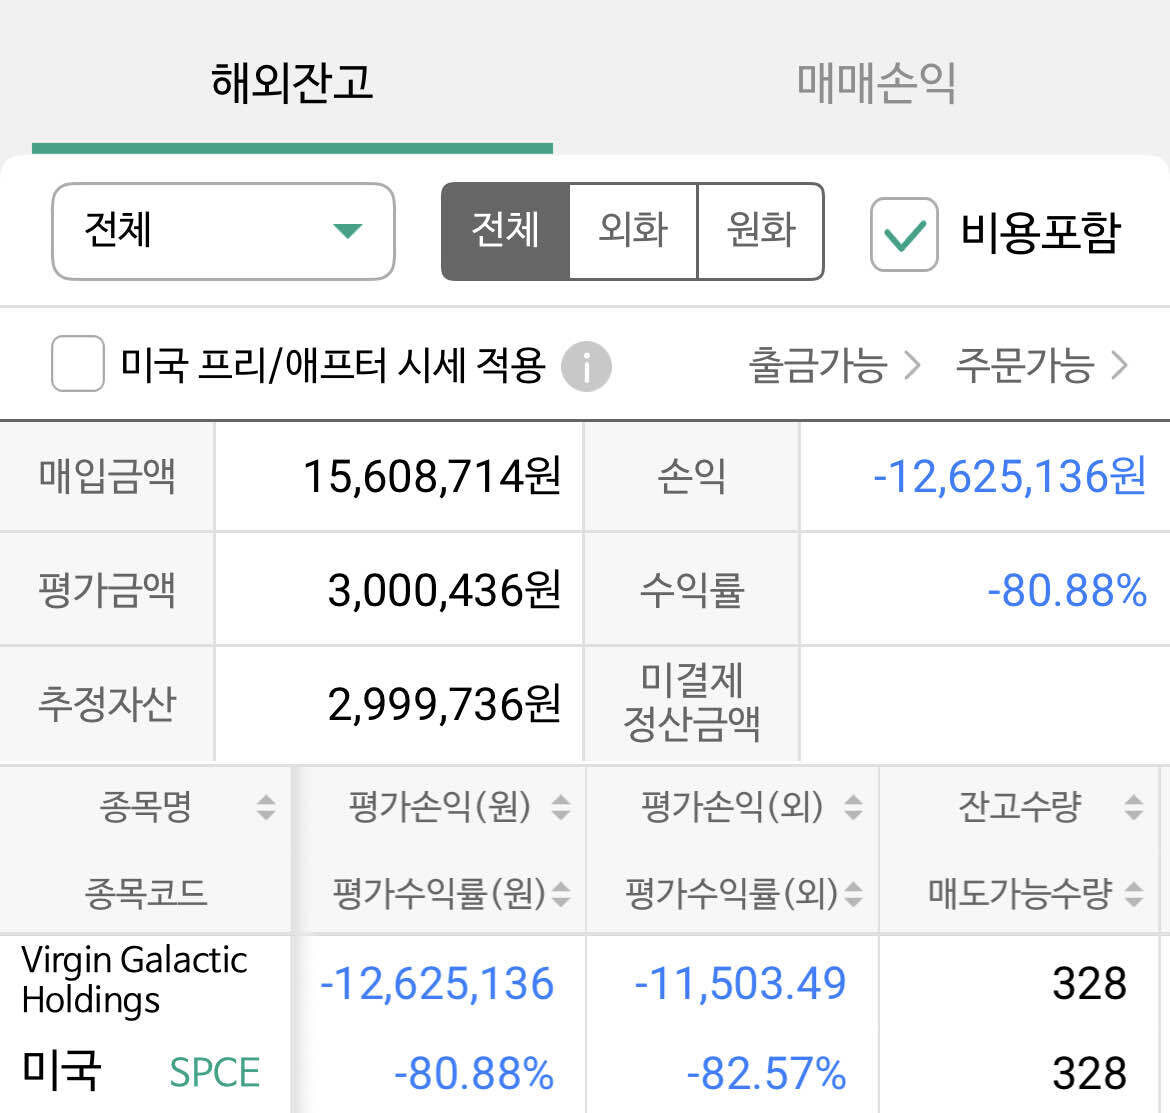Expand 주문가능 using its chevron
The width and height of the screenshot is (1170, 1113).
pyautogui.click(x=1117, y=366)
